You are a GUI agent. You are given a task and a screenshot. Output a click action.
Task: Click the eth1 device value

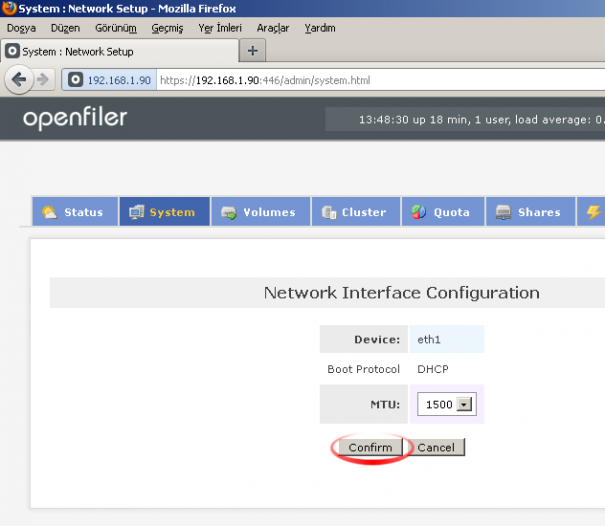tap(429, 339)
